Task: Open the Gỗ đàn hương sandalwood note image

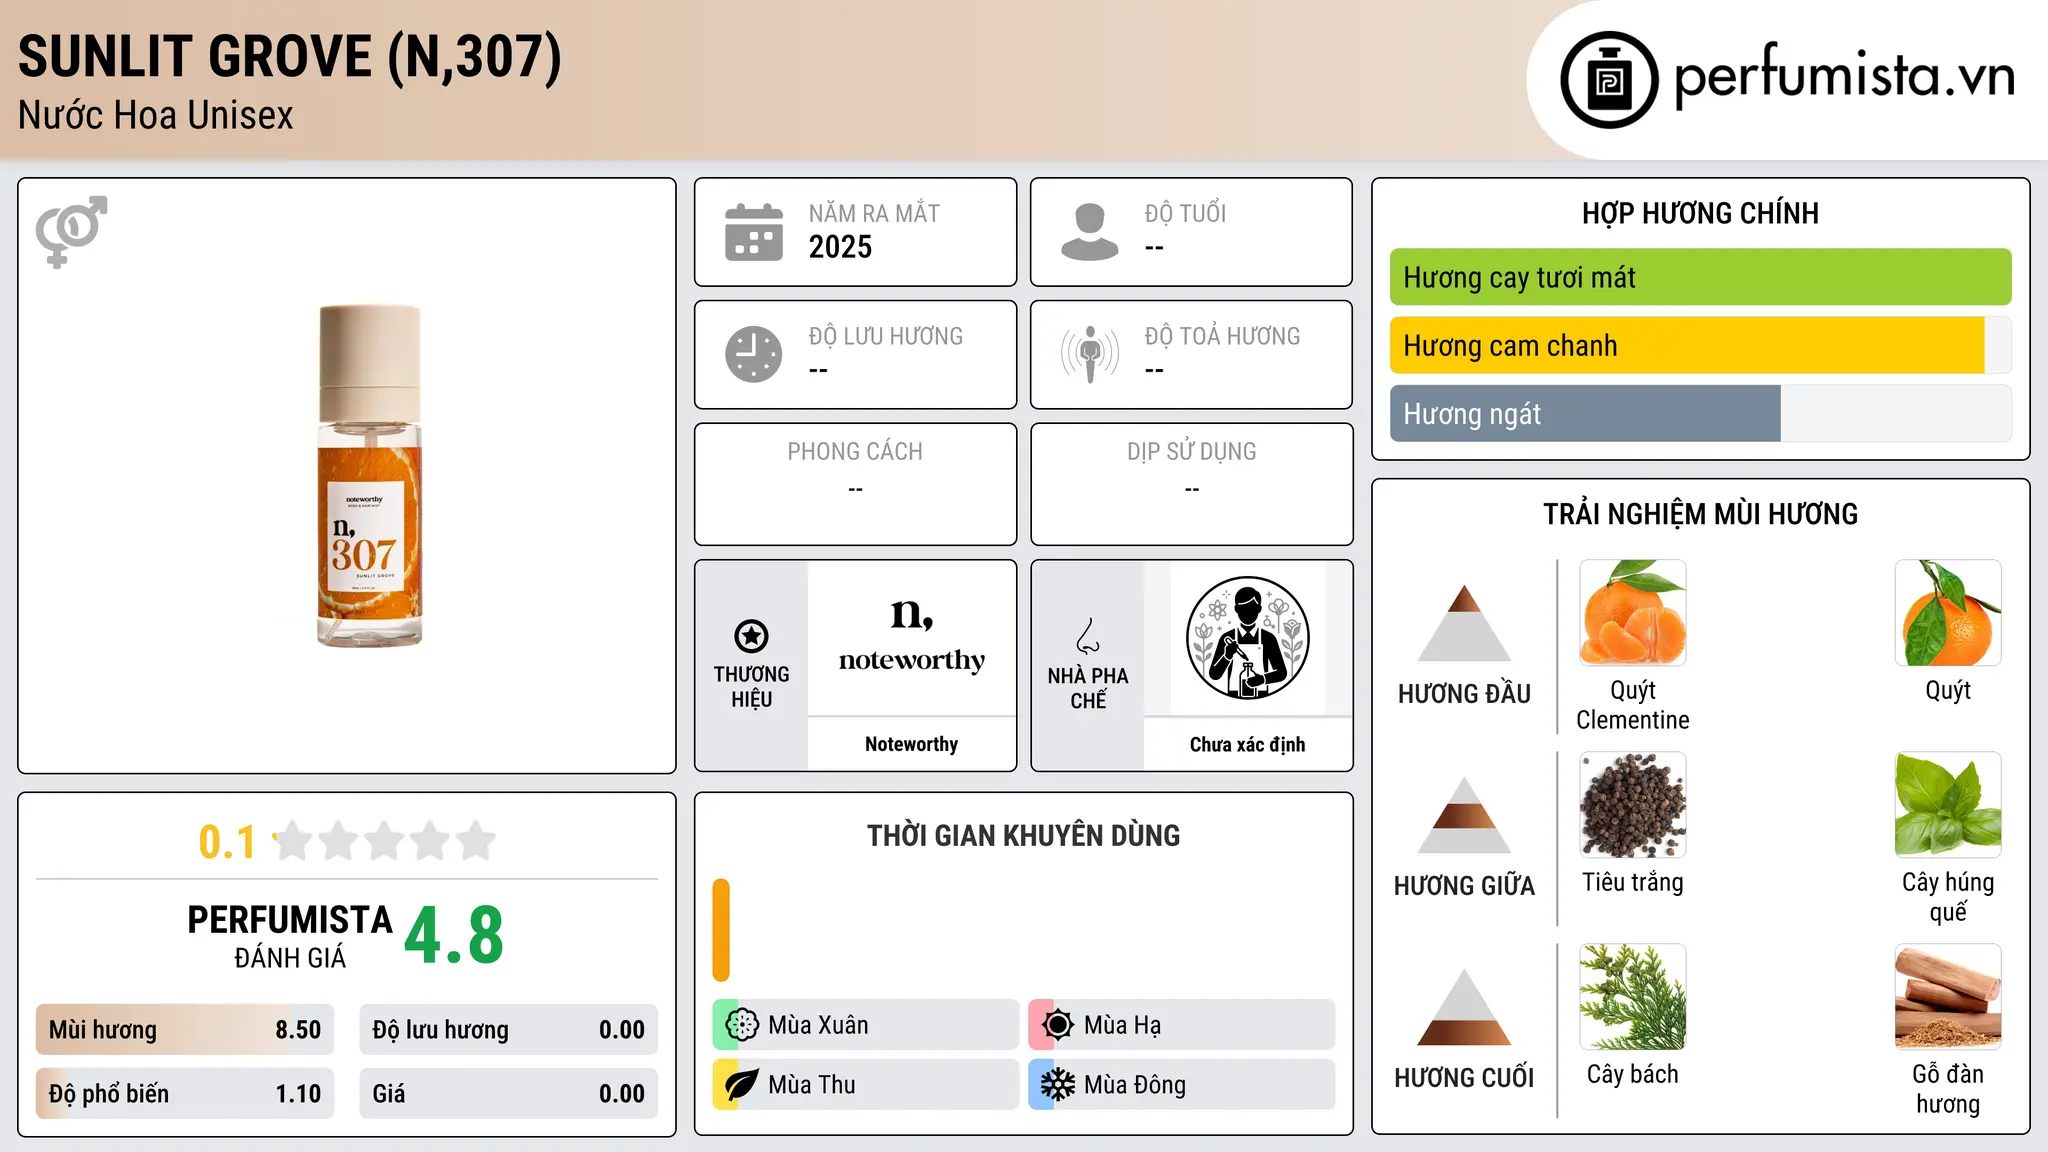Action: (x=1948, y=997)
